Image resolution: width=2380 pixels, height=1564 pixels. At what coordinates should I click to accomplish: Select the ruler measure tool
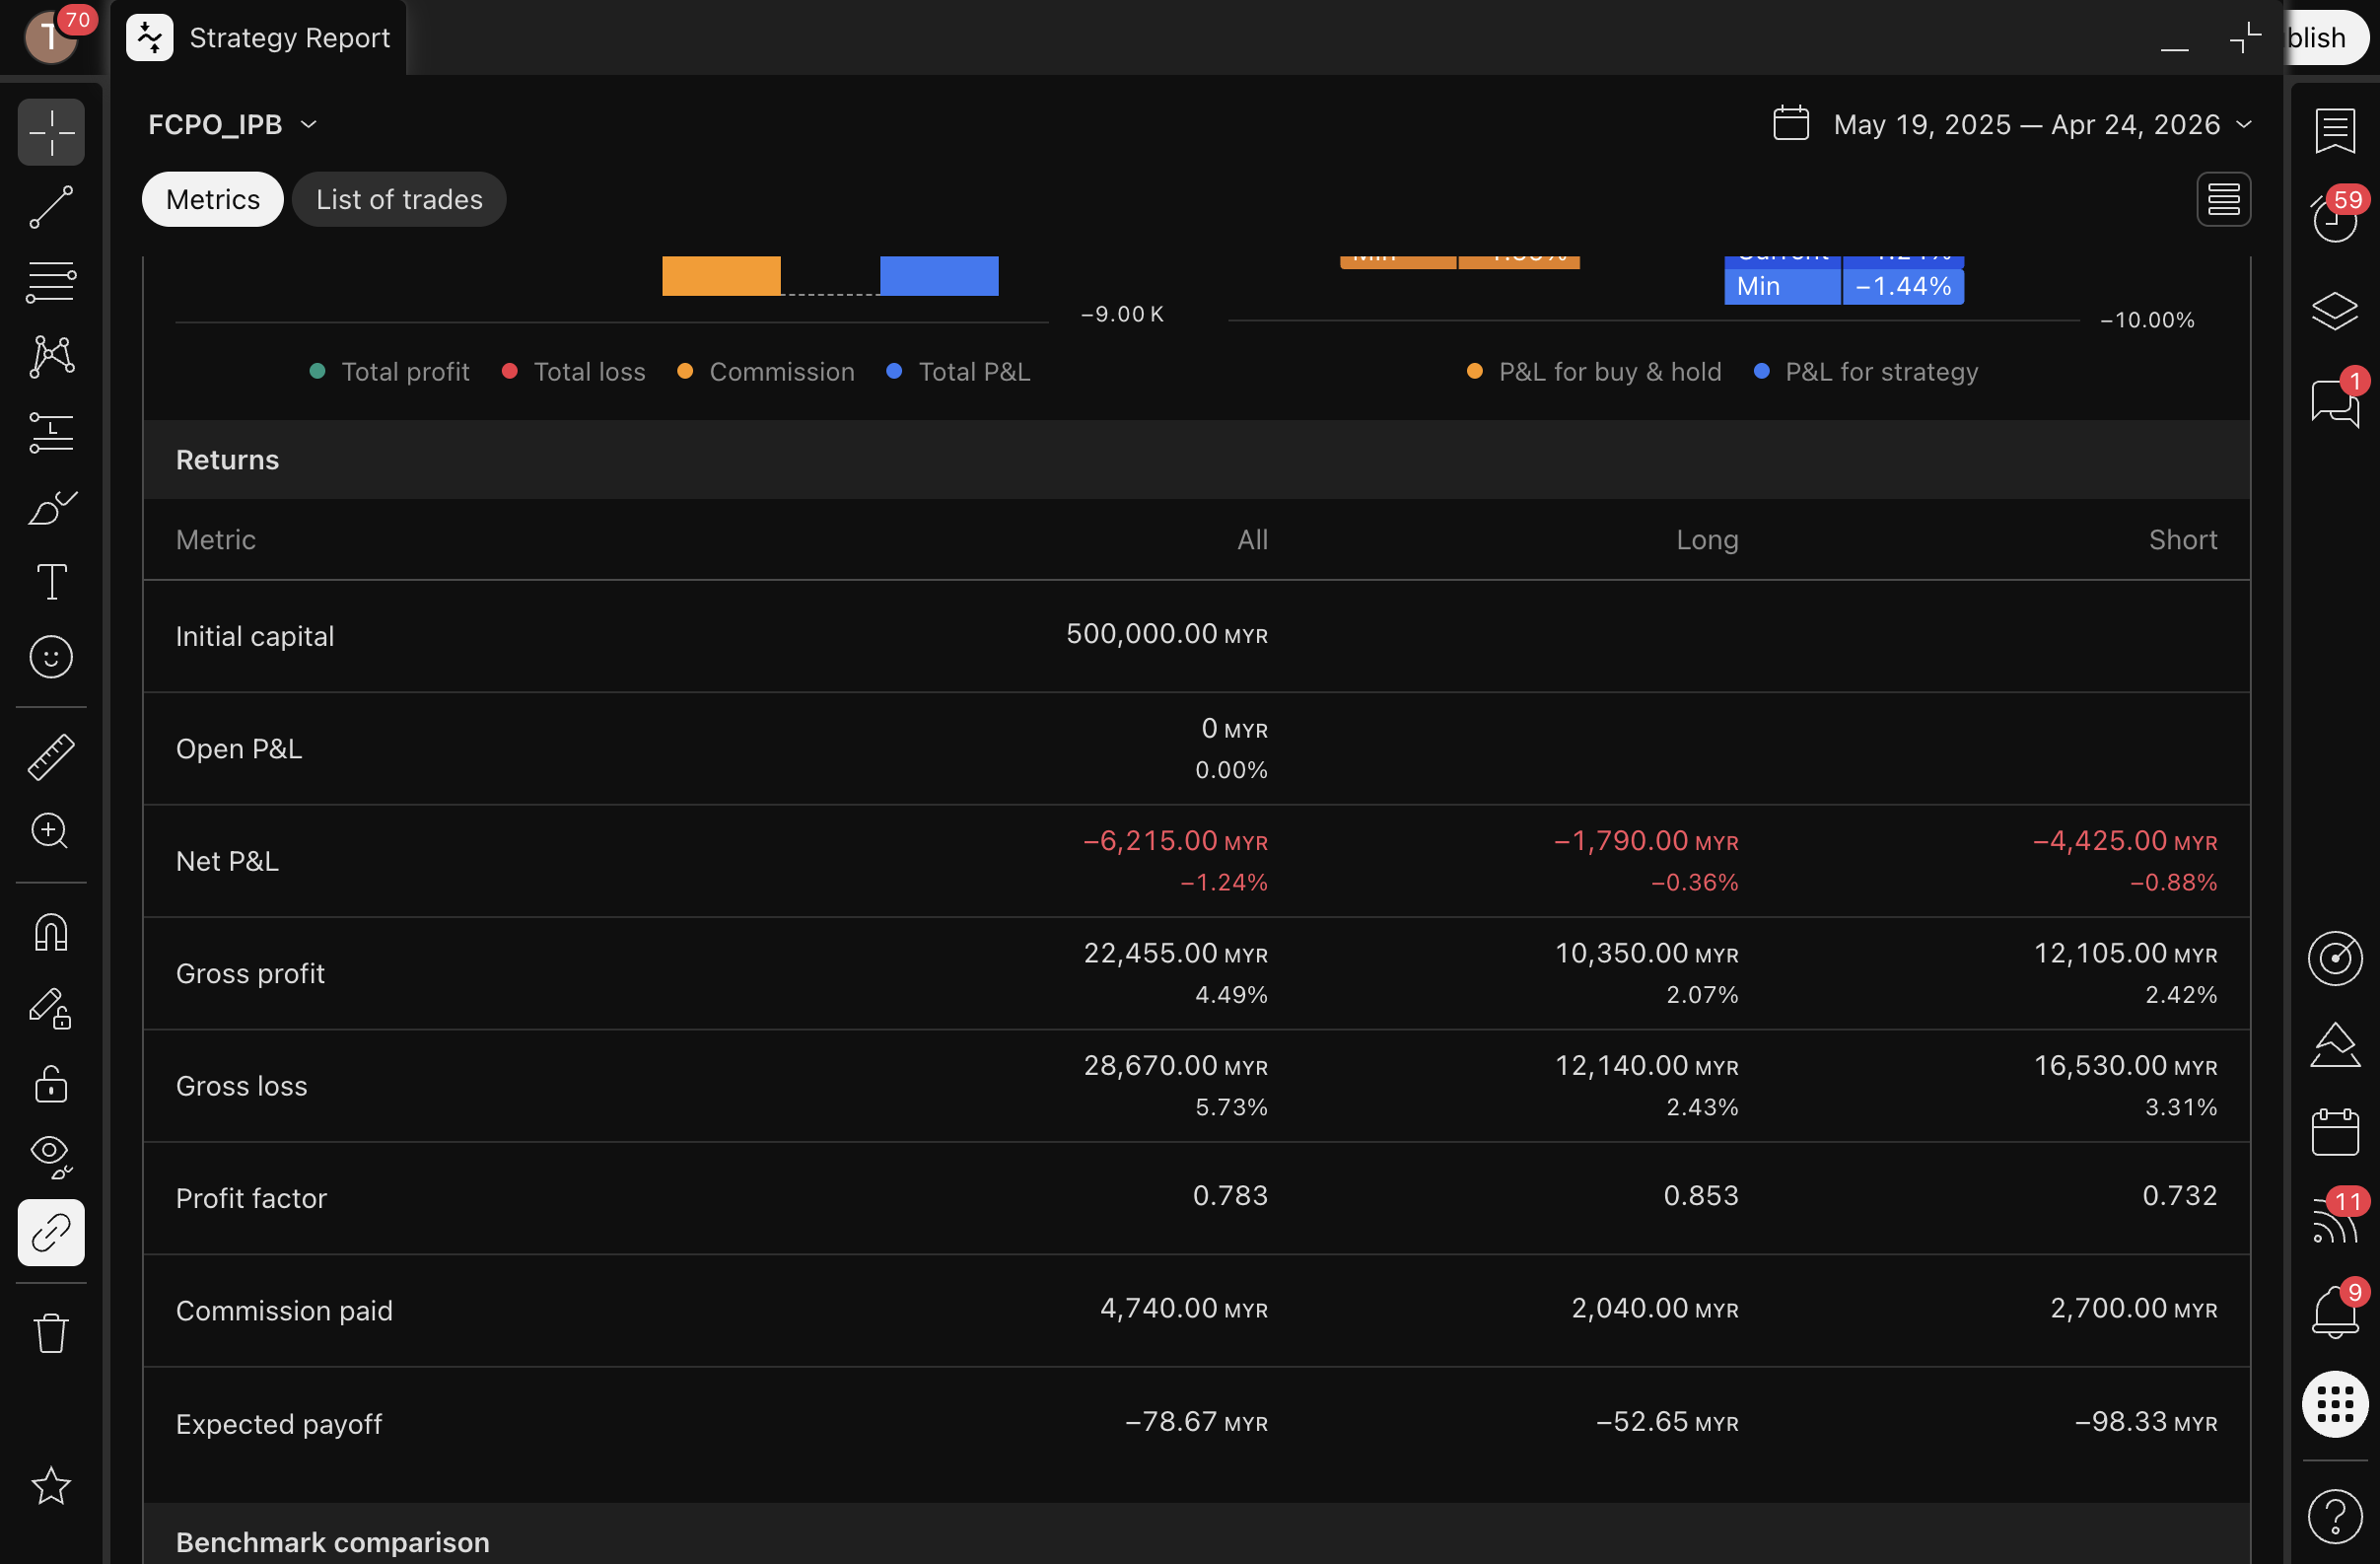tap(50, 757)
